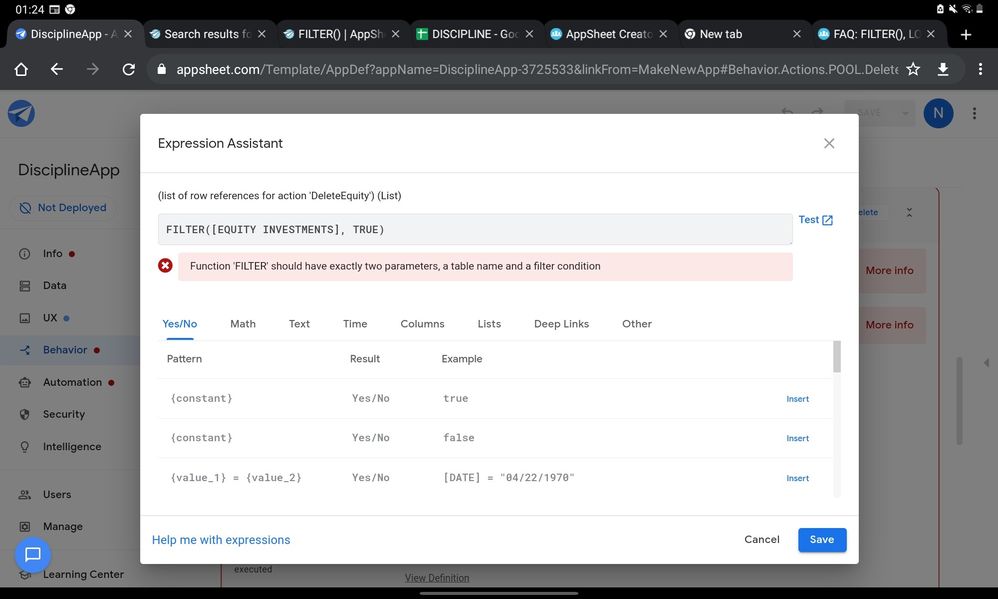Switch to the Yes/No tab
998x599 pixels.
pos(179,323)
